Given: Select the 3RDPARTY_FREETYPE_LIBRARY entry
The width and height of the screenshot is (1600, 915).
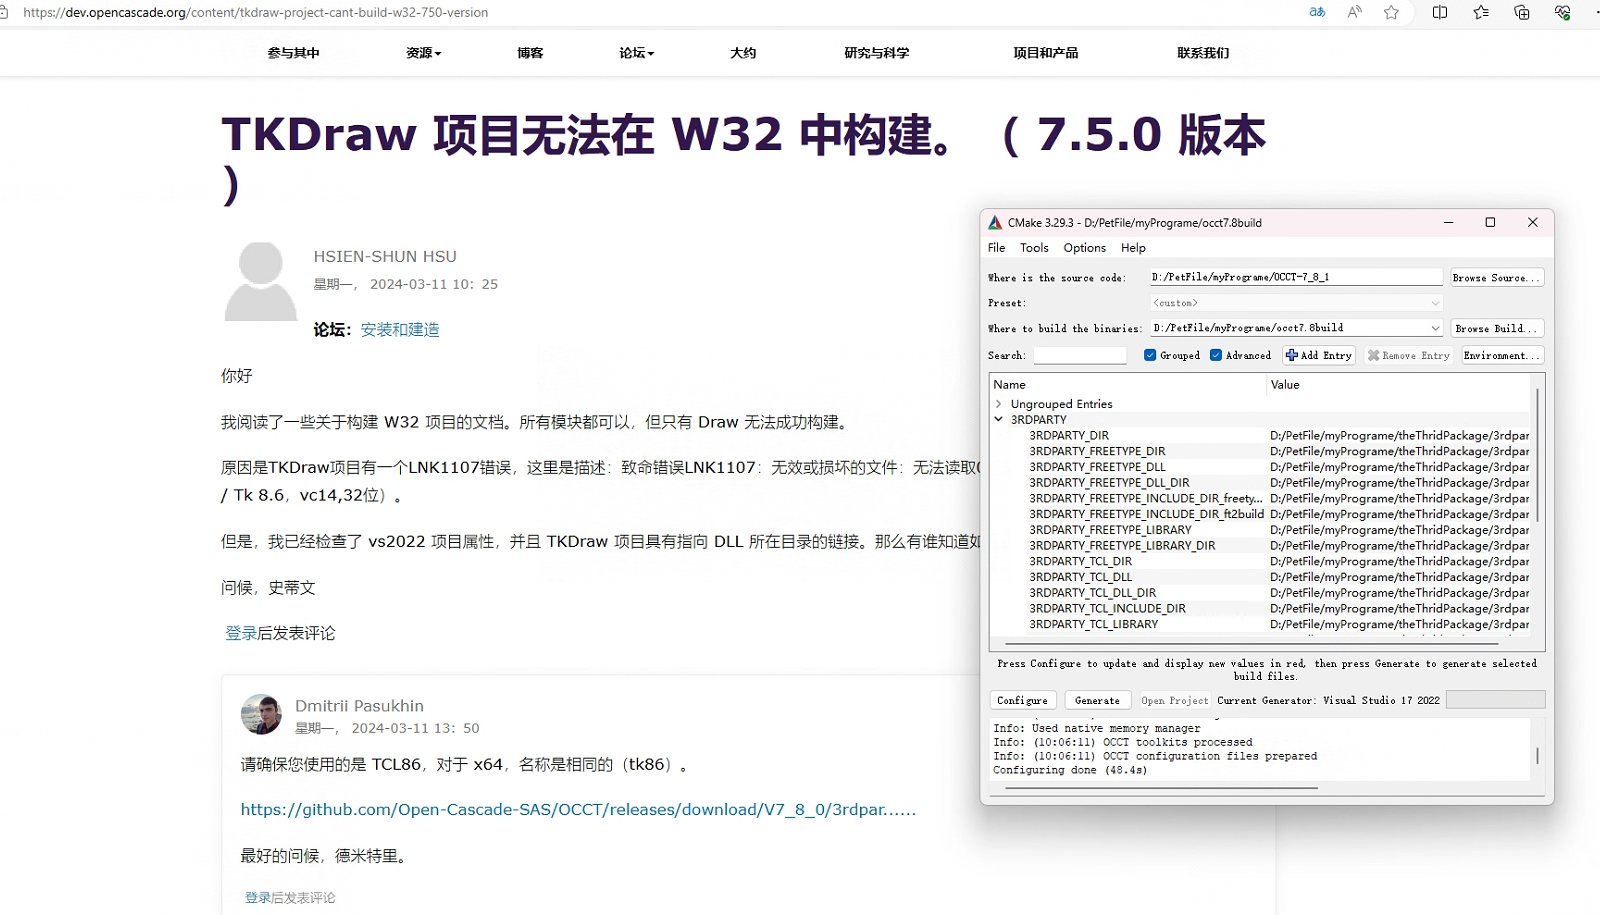Looking at the screenshot, I should pos(1110,530).
